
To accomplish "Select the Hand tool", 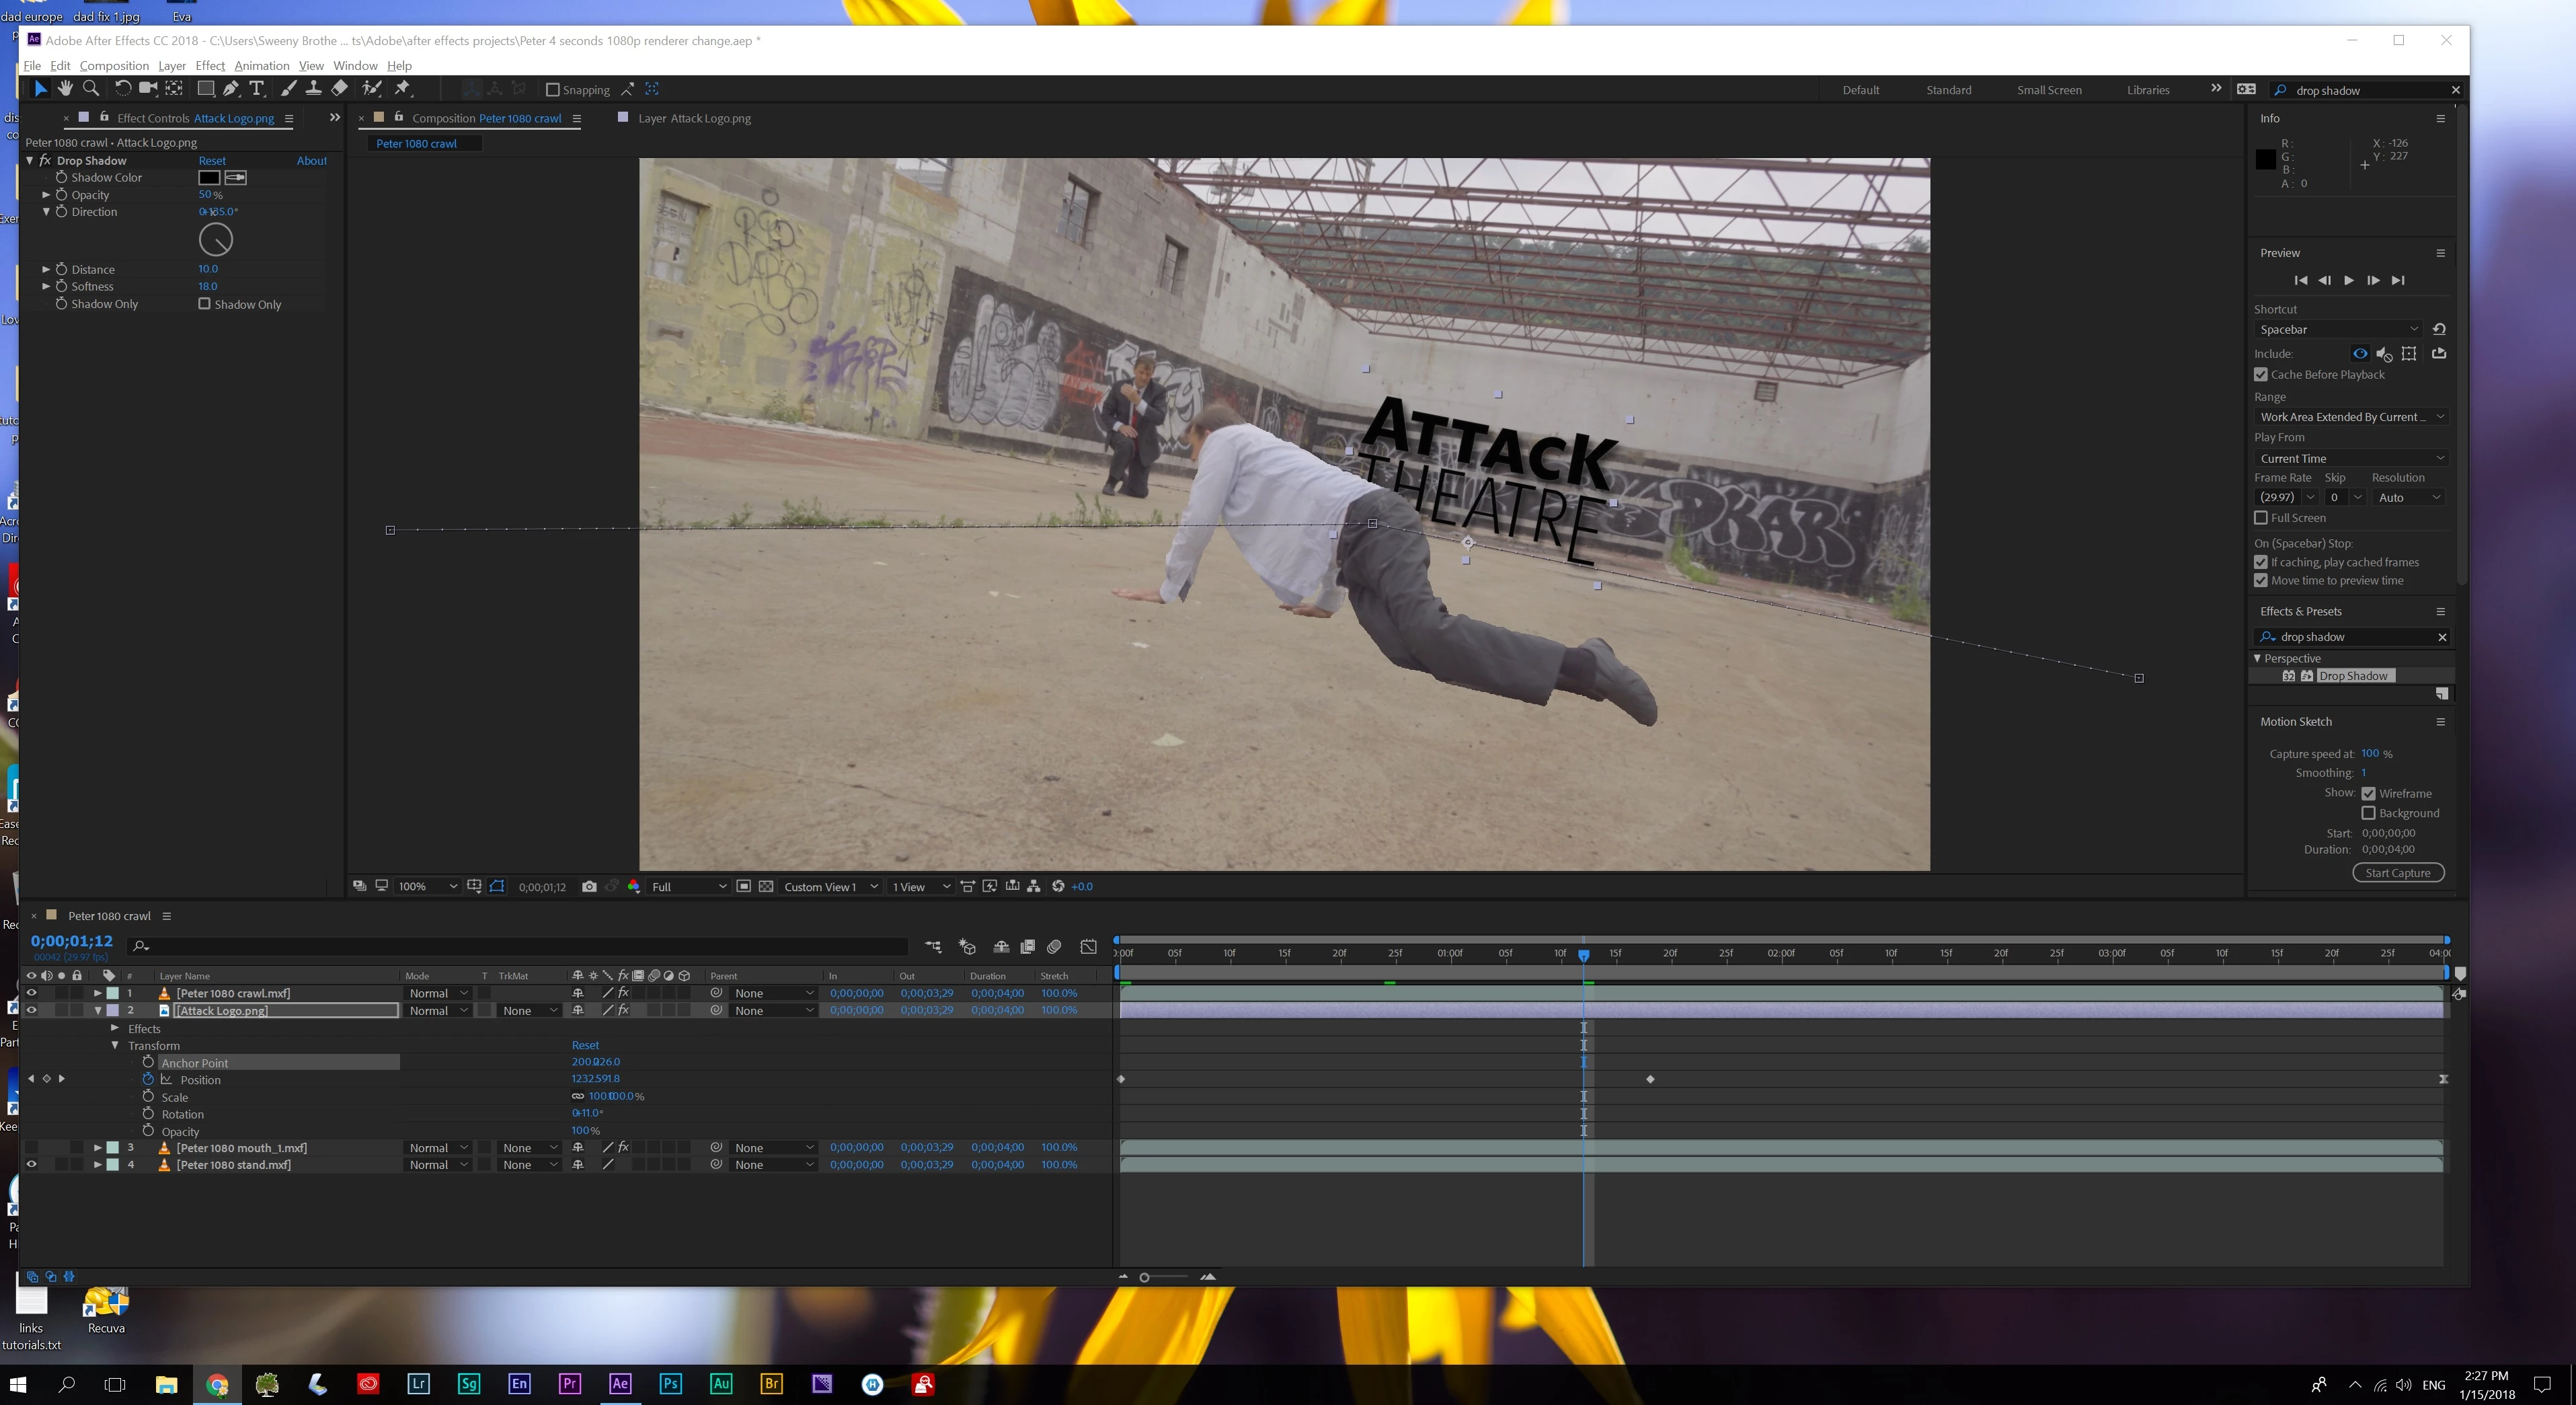I will pos(65,89).
